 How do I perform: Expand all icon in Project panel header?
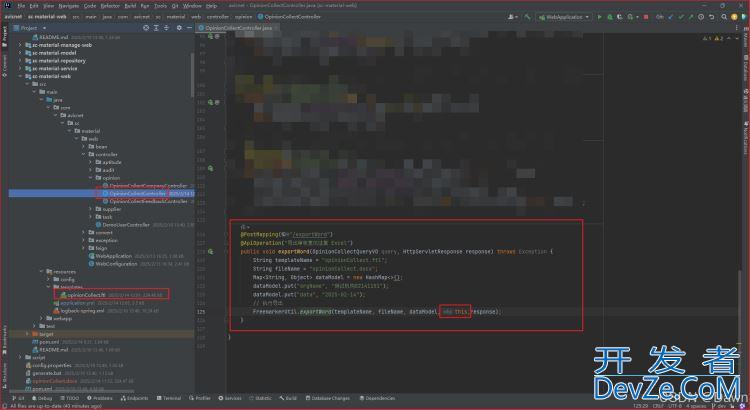click(156, 28)
